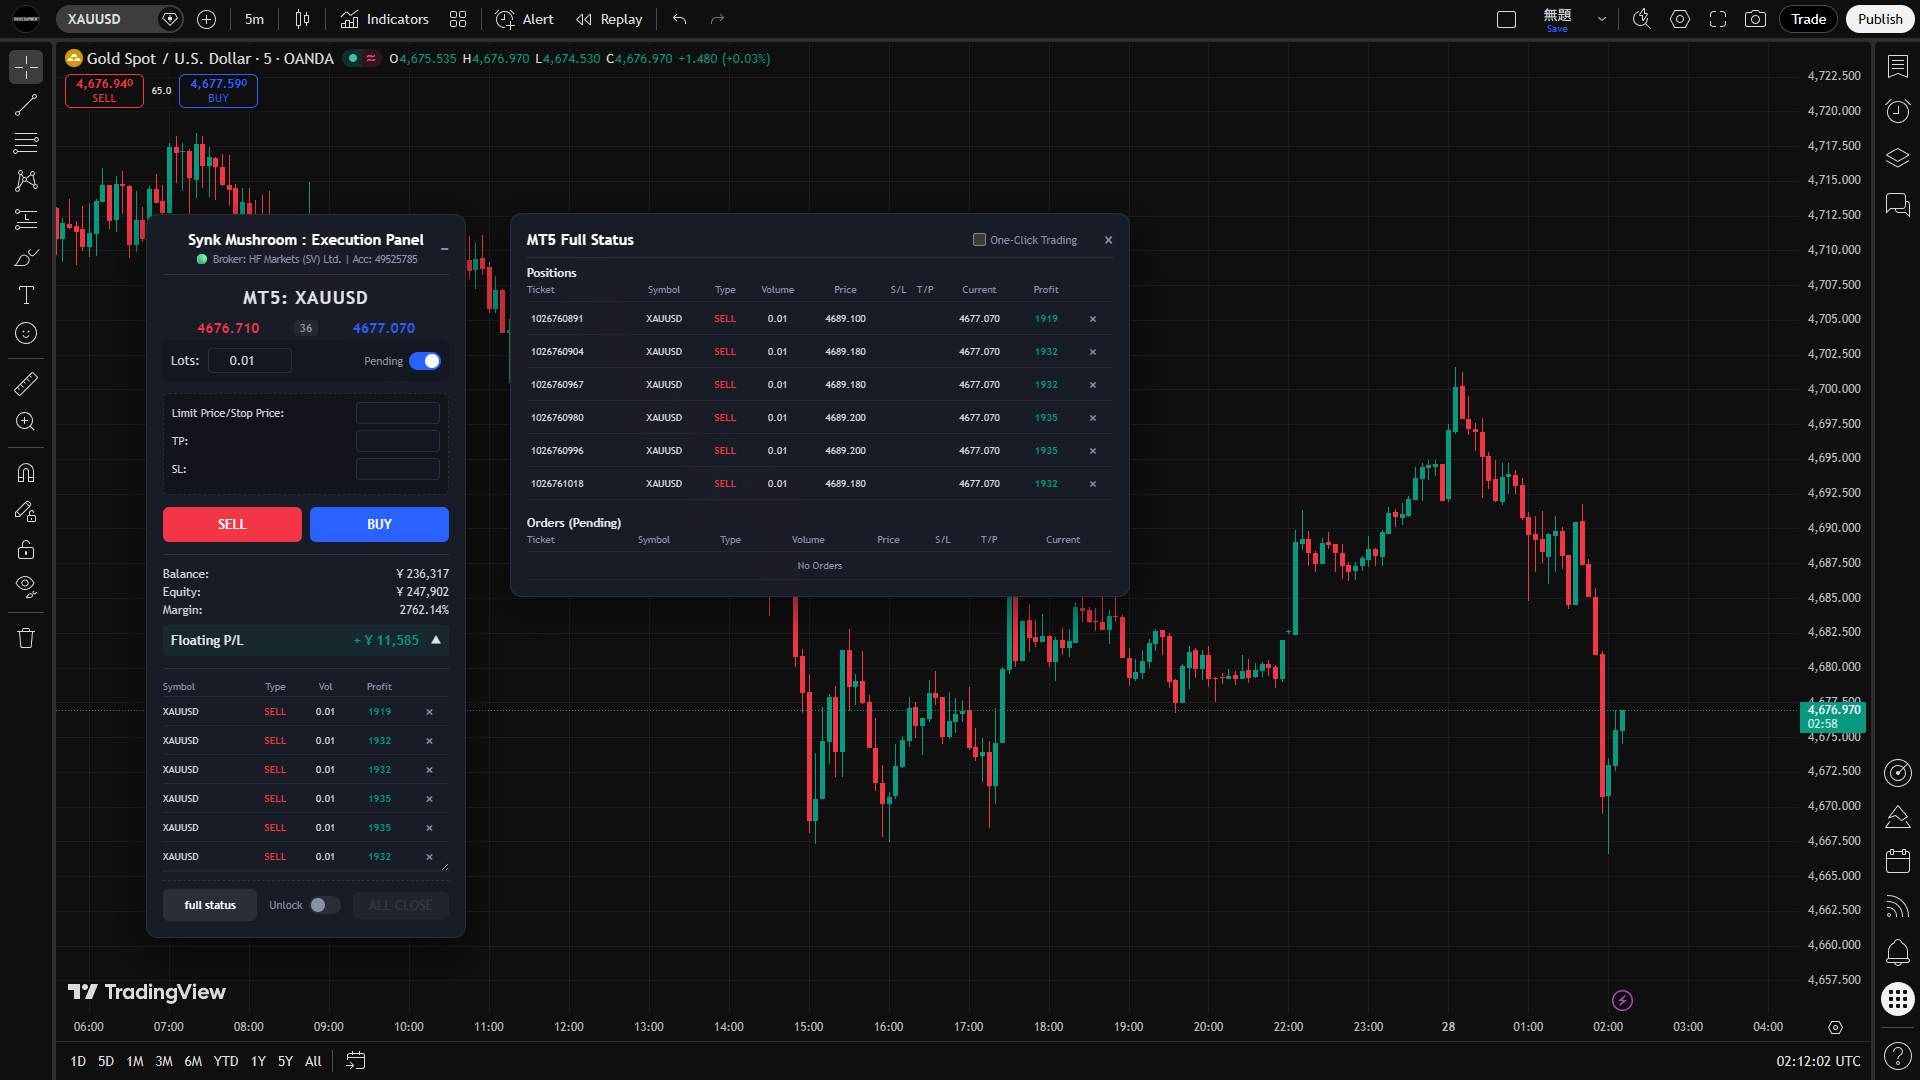
Task: Open quick search with lightning magnifier
Action: tap(1641, 19)
